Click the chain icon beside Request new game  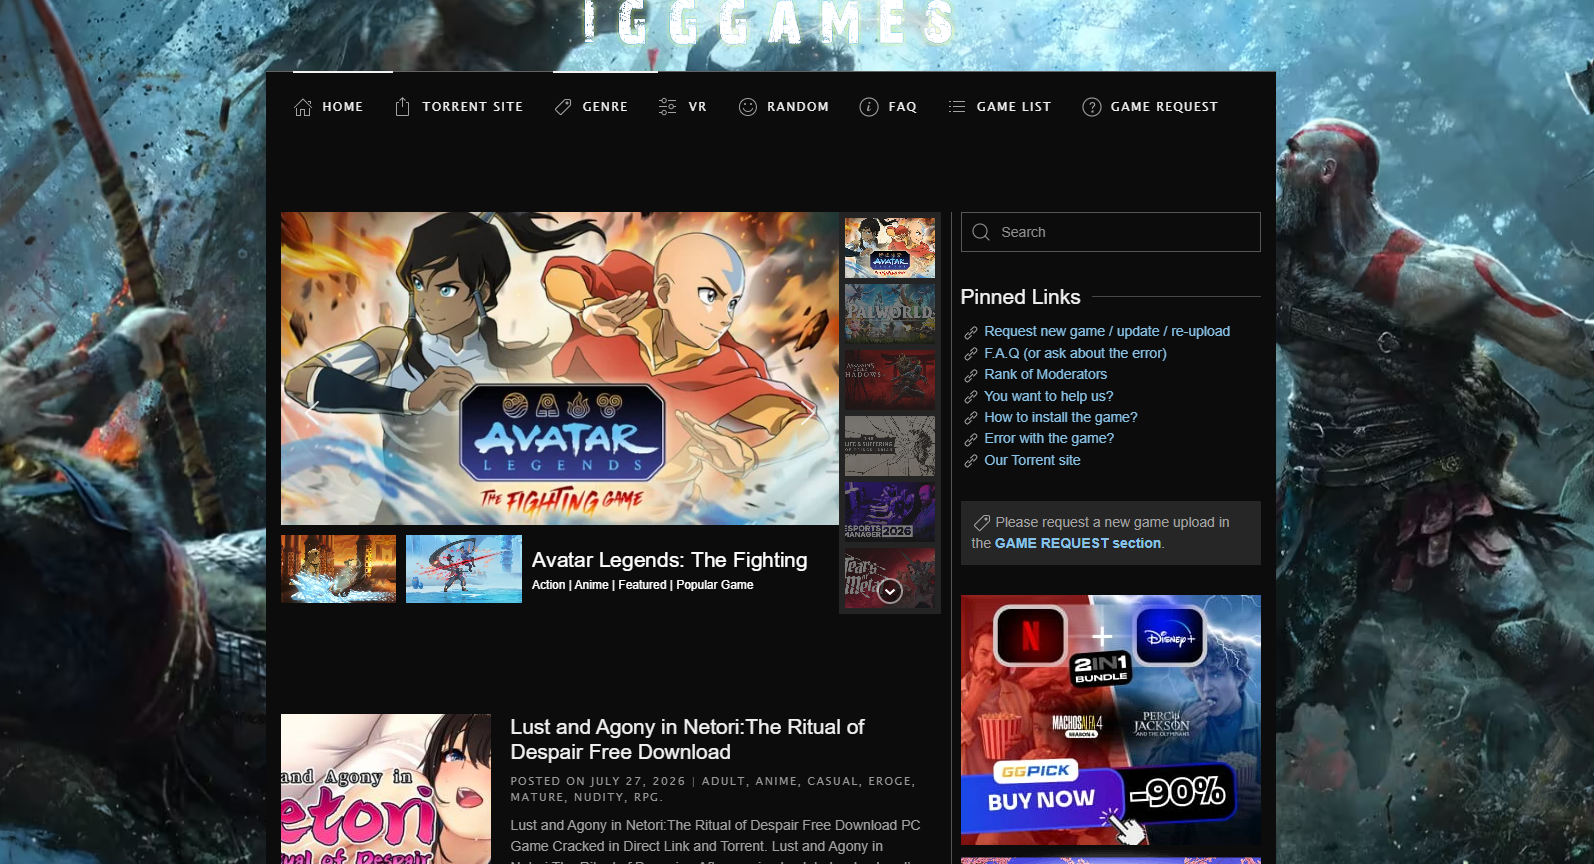[970, 333]
